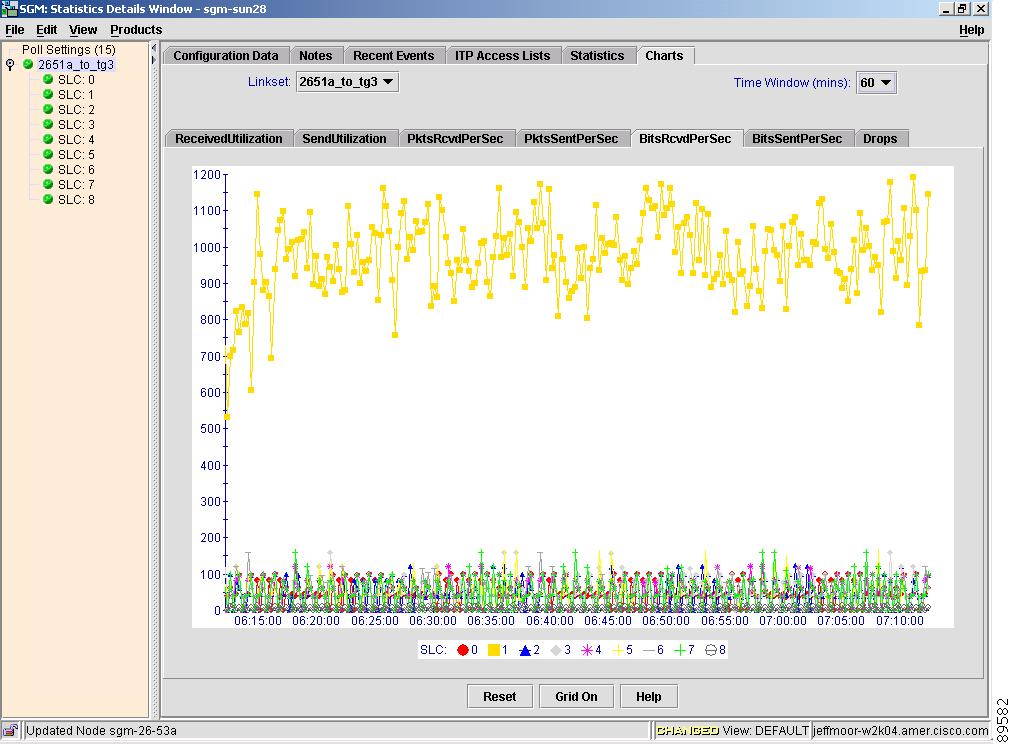This screenshot has width=1011, height=744.
Task: Click the yellow square legend swatch for SLC 1
Action: pos(493,650)
